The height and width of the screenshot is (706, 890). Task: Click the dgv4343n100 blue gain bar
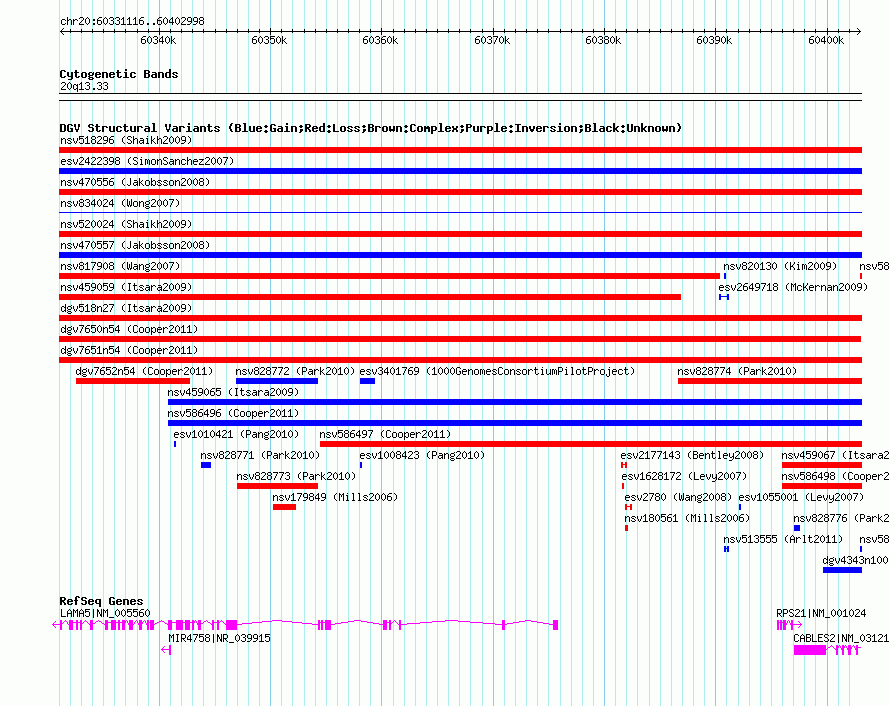(x=842, y=570)
